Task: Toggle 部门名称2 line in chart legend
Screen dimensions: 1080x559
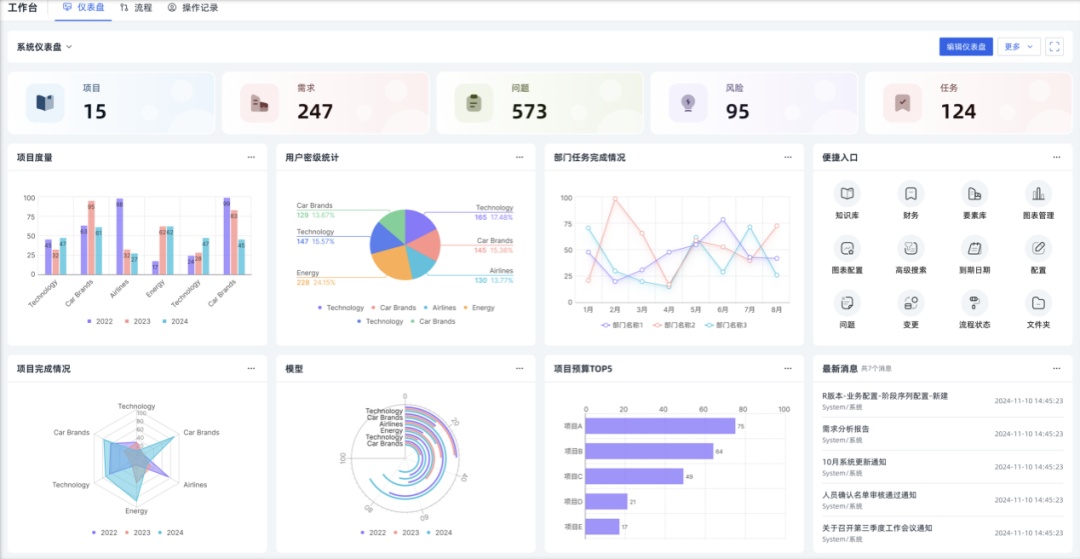Action: click(674, 325)
